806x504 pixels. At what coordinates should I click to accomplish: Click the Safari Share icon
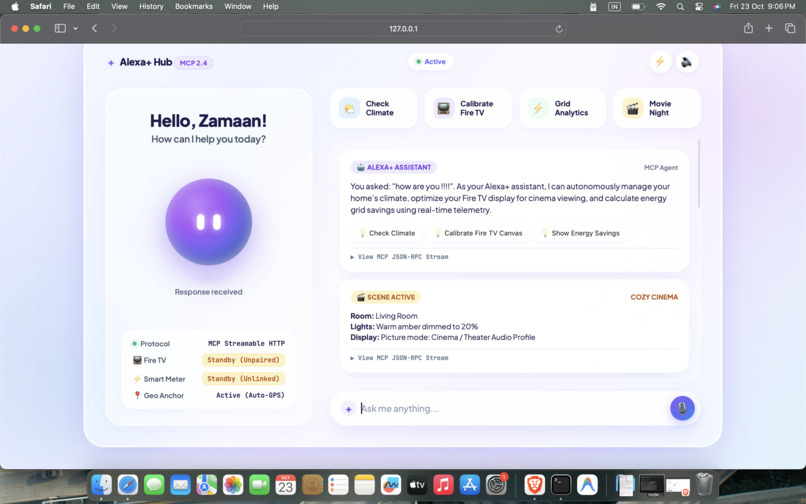[x=748, y=28]
